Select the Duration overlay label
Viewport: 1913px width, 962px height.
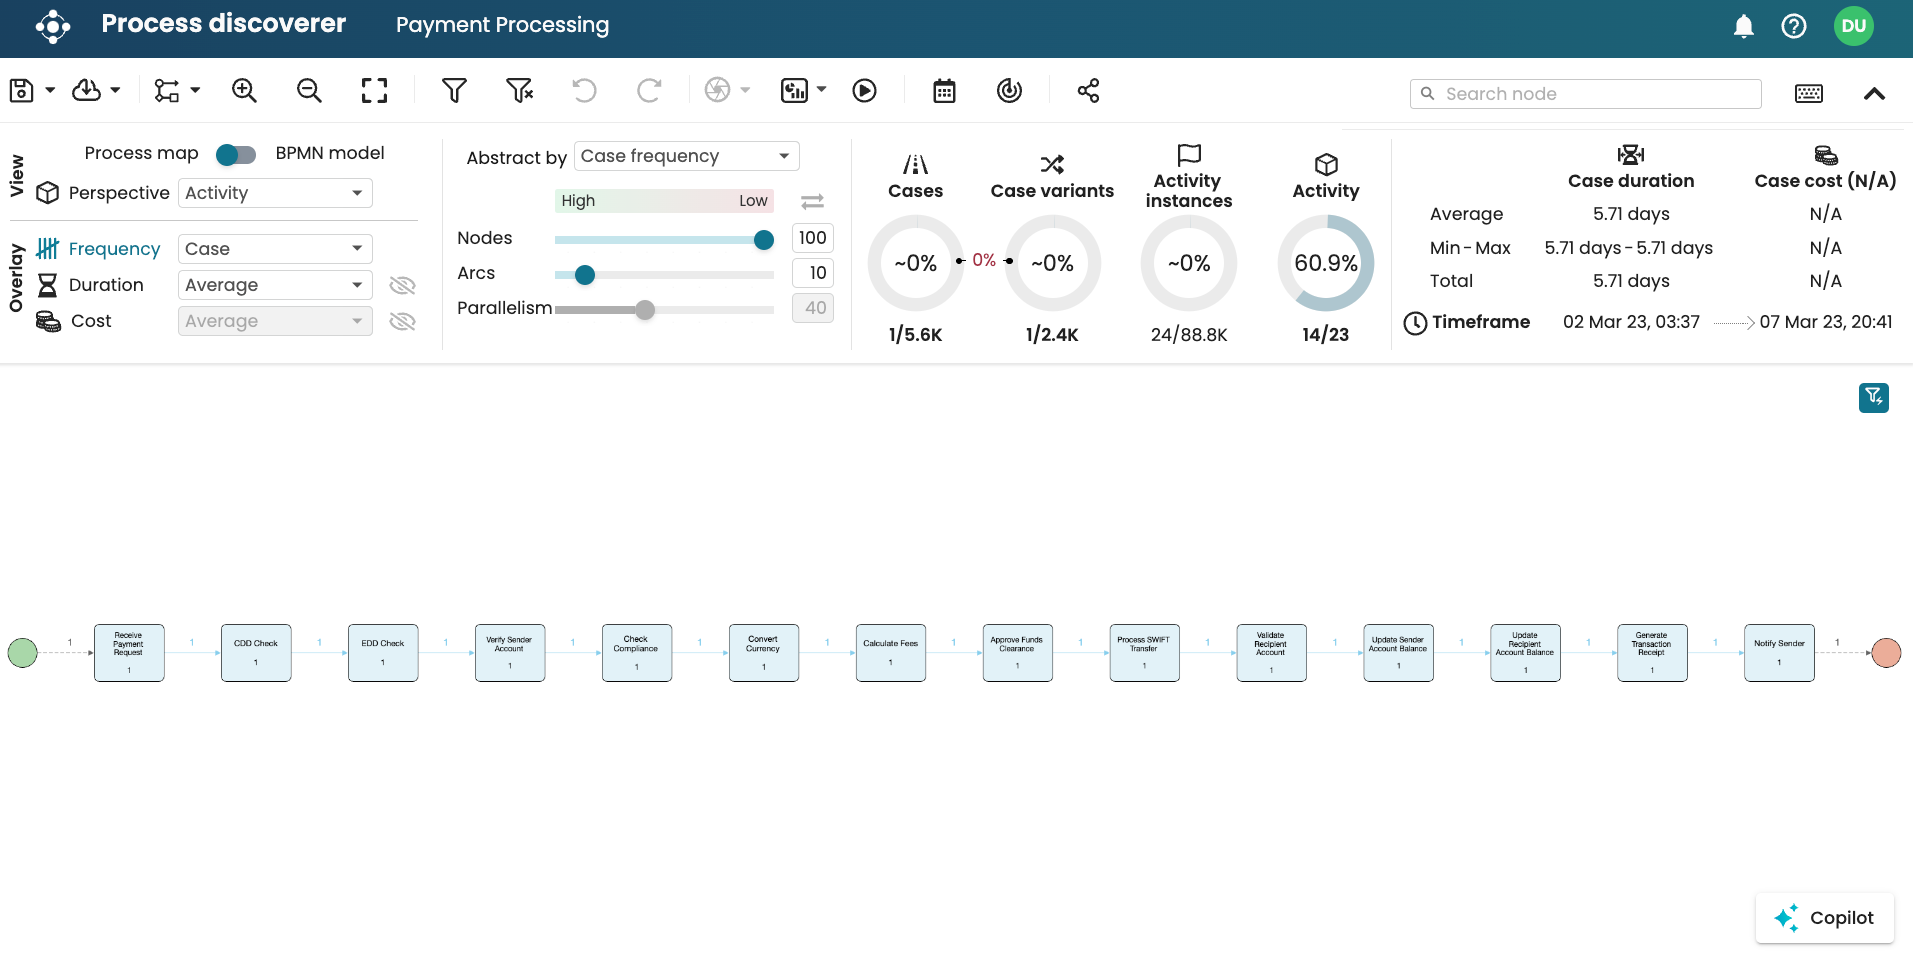coord(106,285)
